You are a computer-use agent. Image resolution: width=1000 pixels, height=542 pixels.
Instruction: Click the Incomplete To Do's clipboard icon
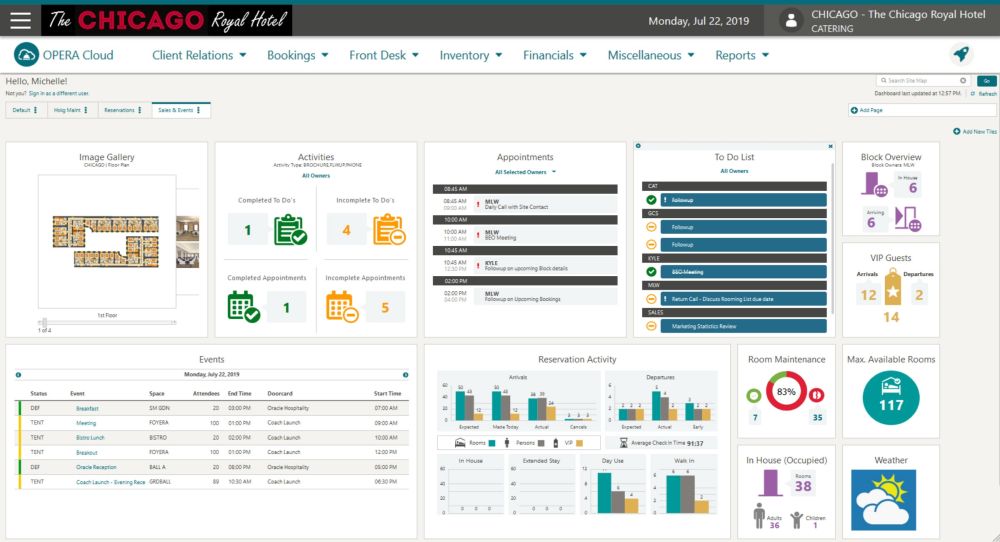[389, 230]
